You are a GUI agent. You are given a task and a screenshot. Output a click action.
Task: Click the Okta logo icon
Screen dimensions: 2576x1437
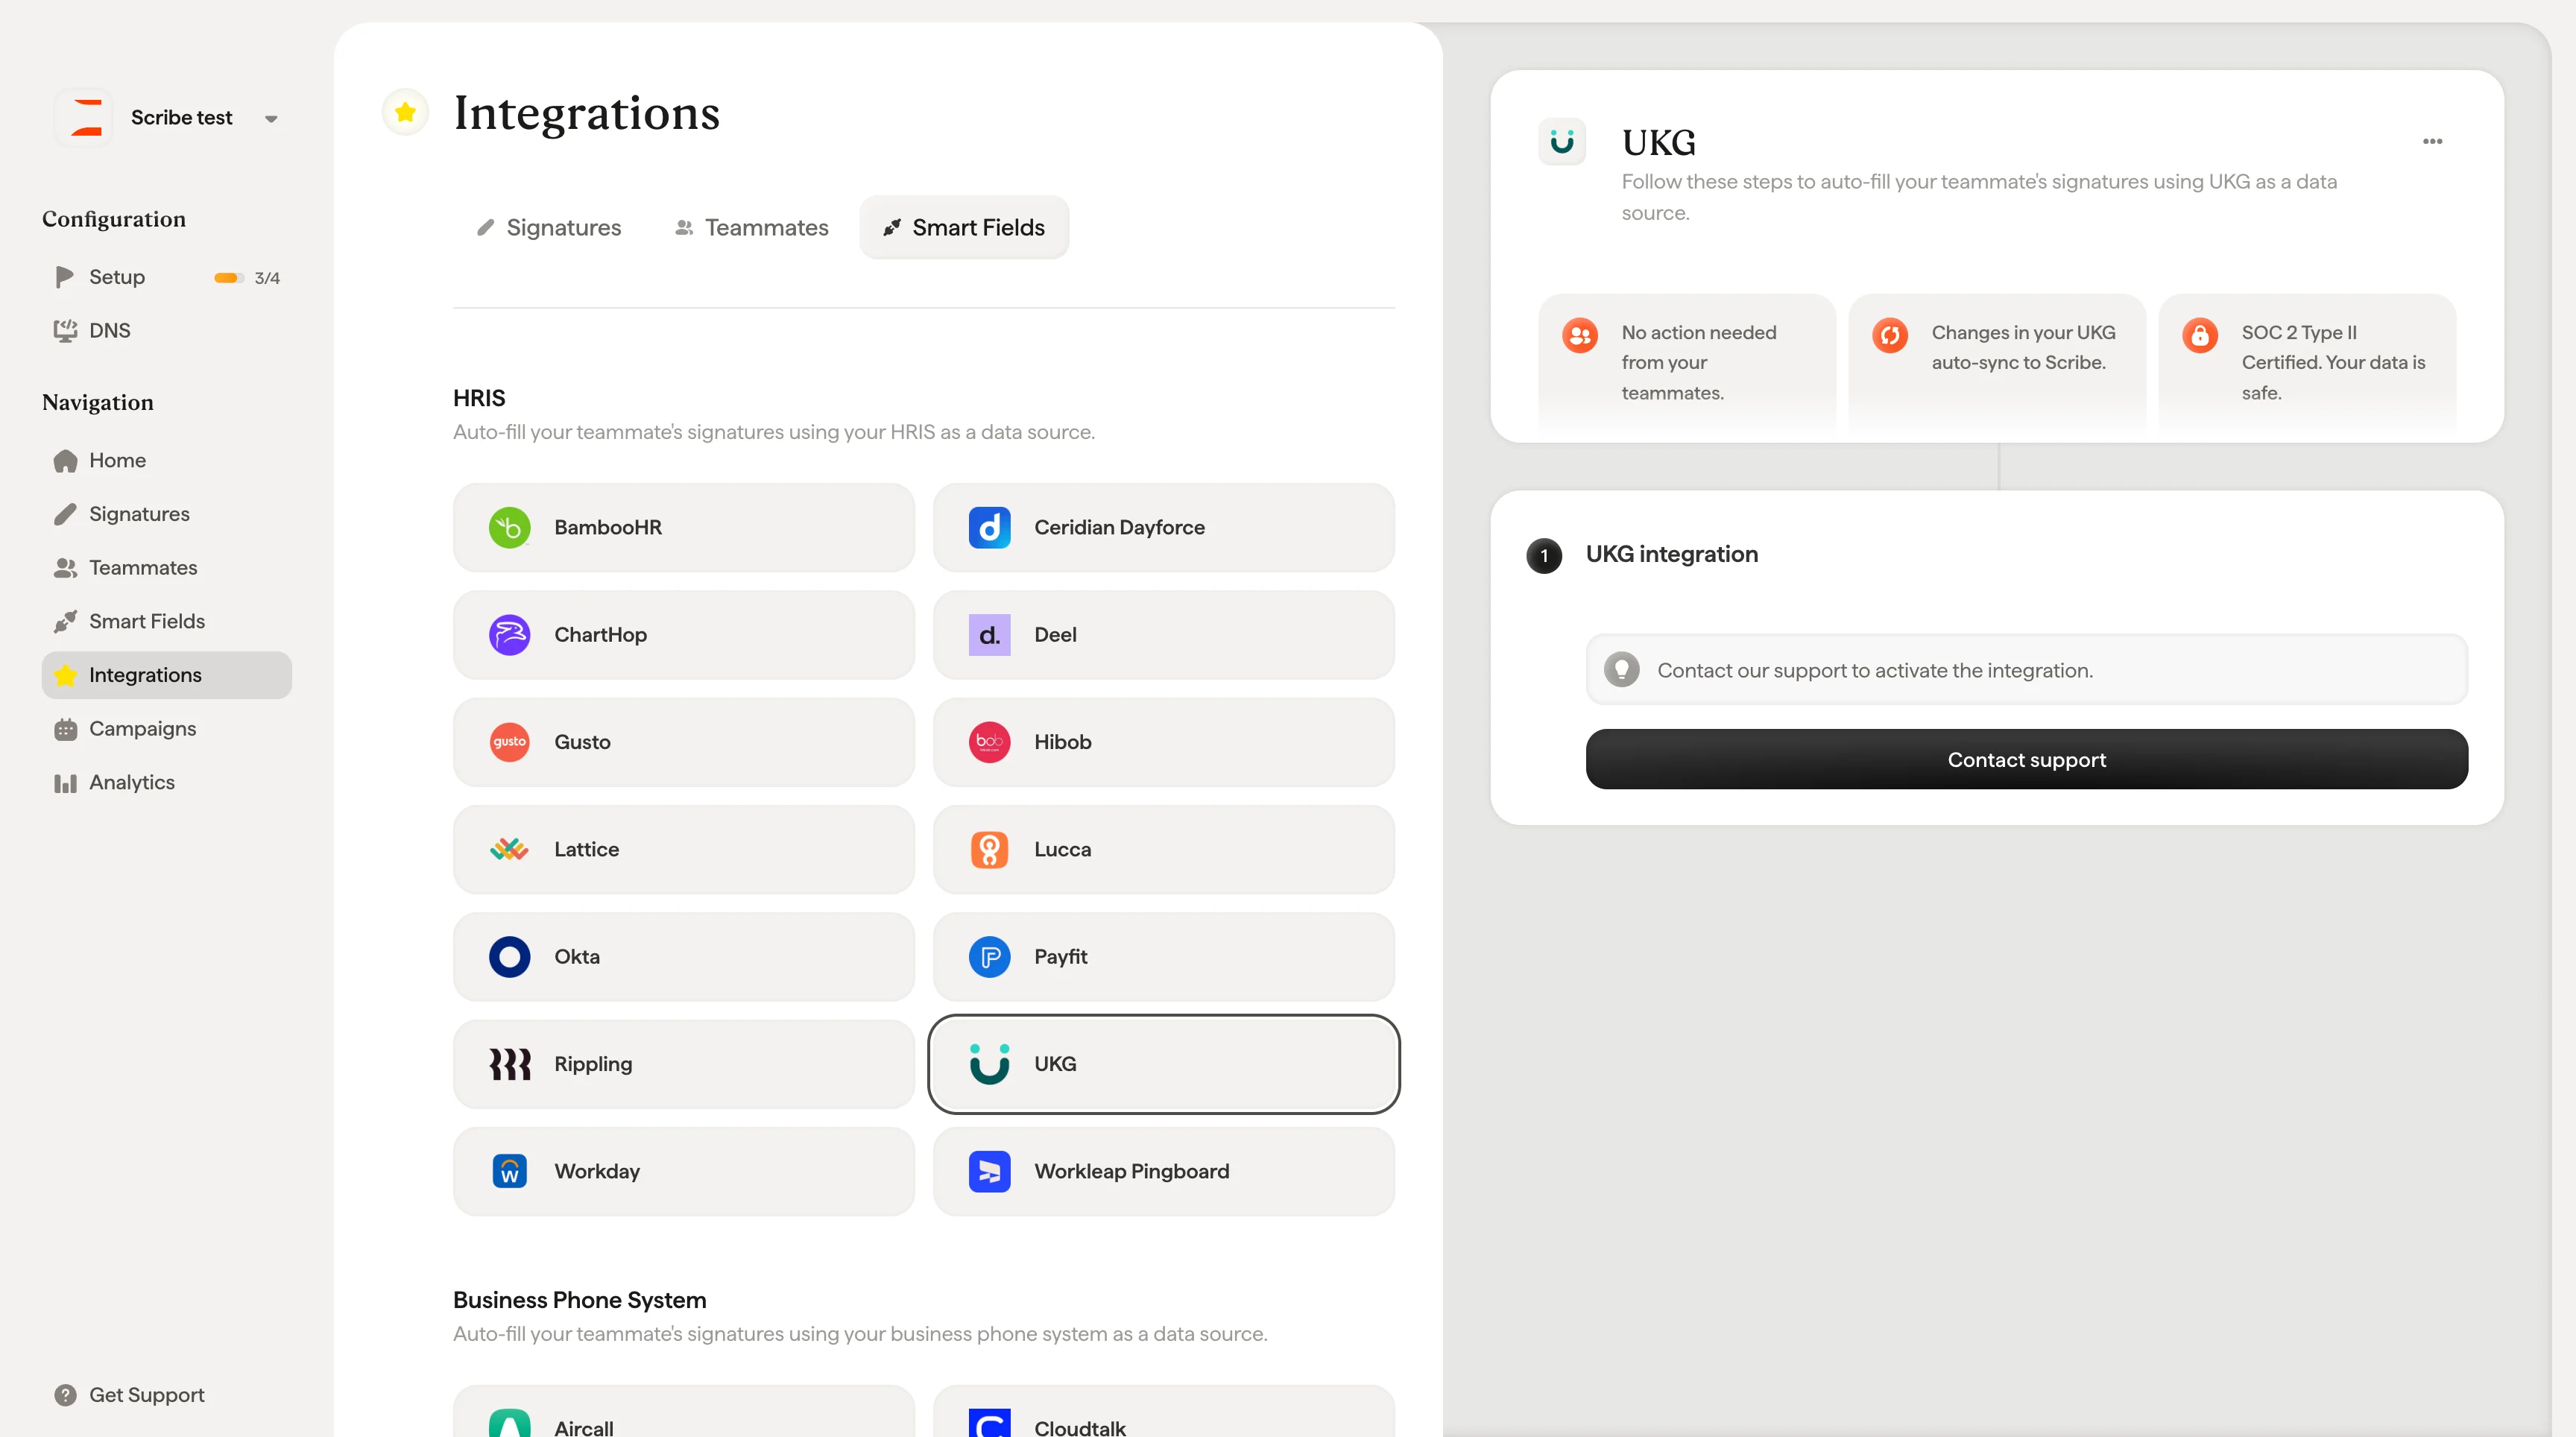509,957
